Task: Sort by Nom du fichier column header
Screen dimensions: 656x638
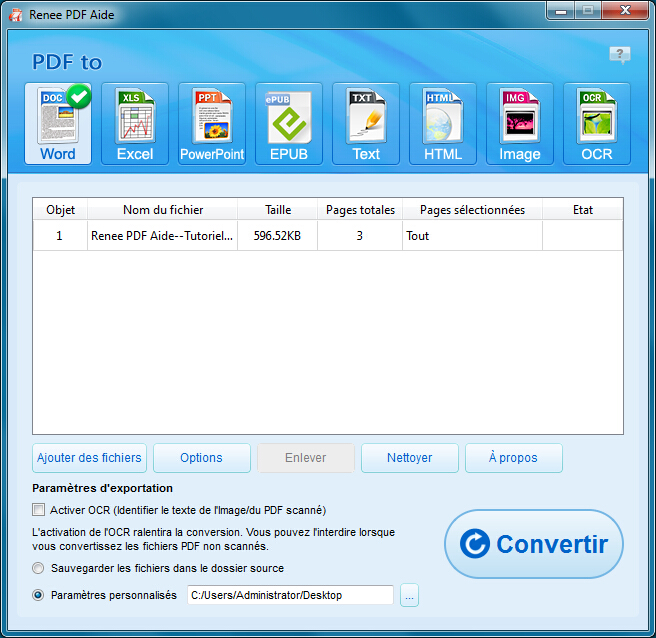Action: [163, 209]
